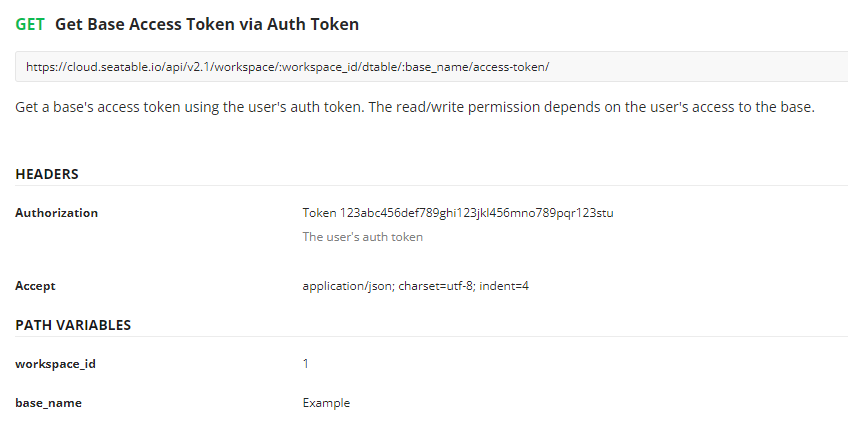Click the HEADERS section heading
Viewport: 848px width, 432px height.
pos(47,174)
